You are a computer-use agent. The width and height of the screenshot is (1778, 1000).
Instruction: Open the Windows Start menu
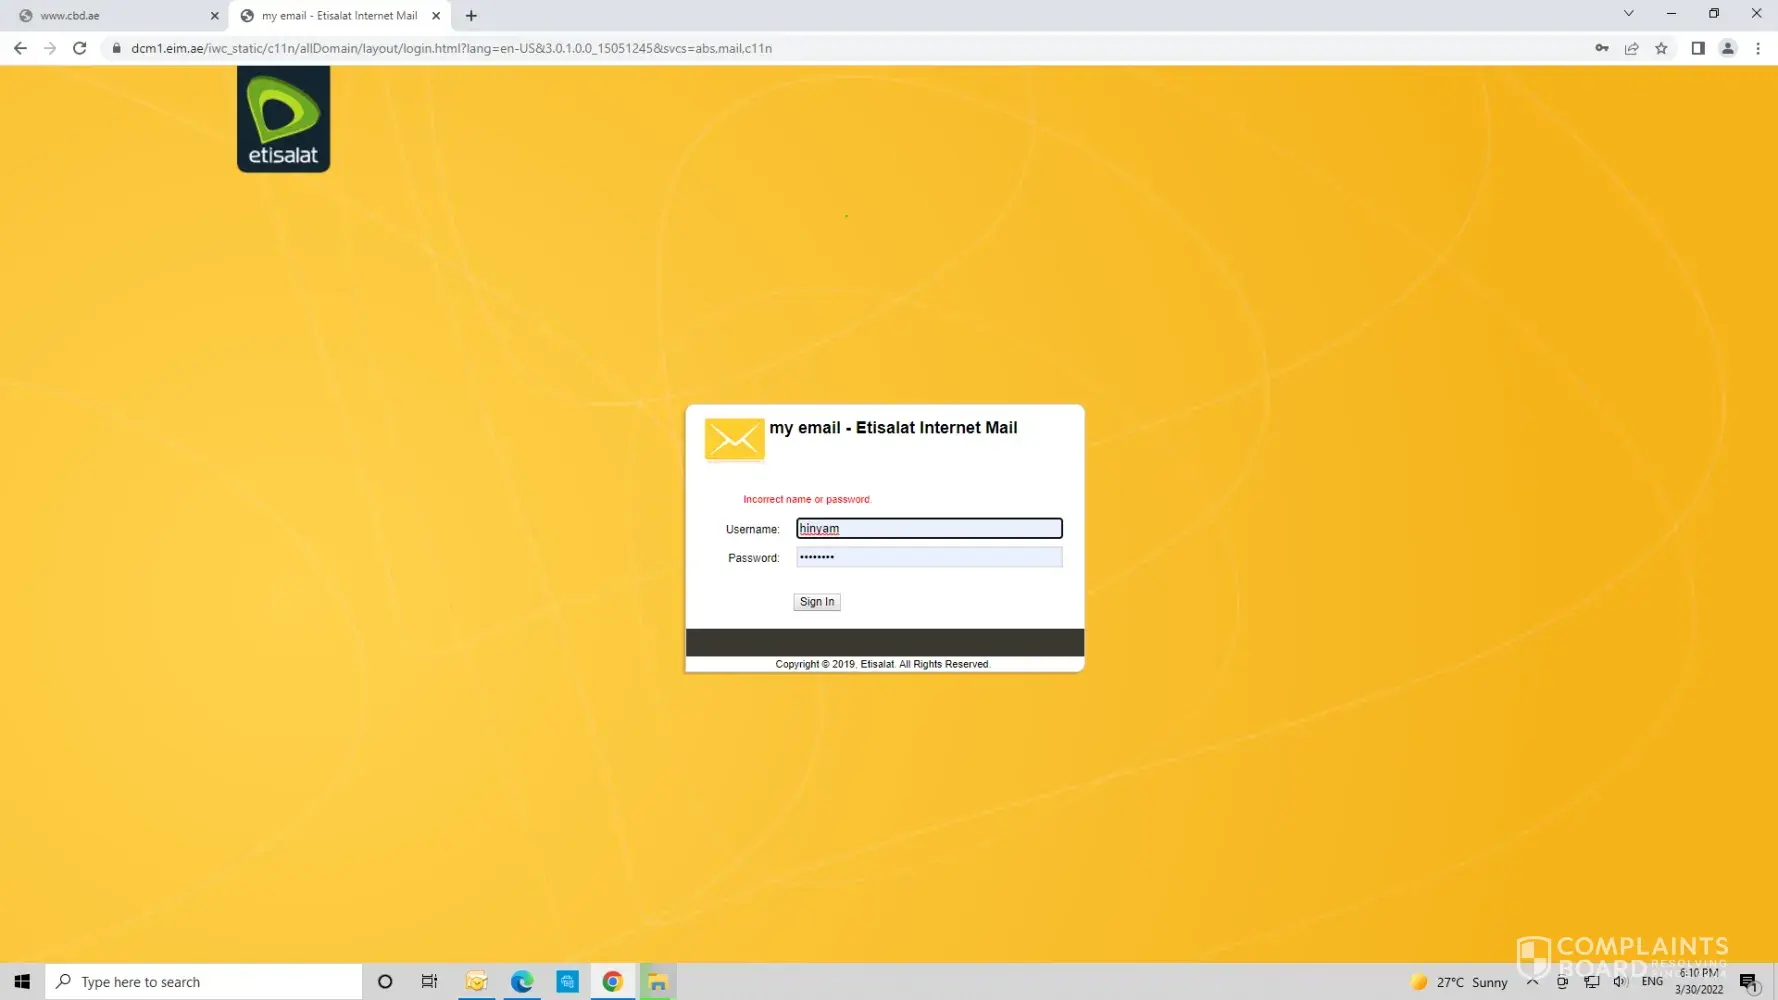[22, 982]
